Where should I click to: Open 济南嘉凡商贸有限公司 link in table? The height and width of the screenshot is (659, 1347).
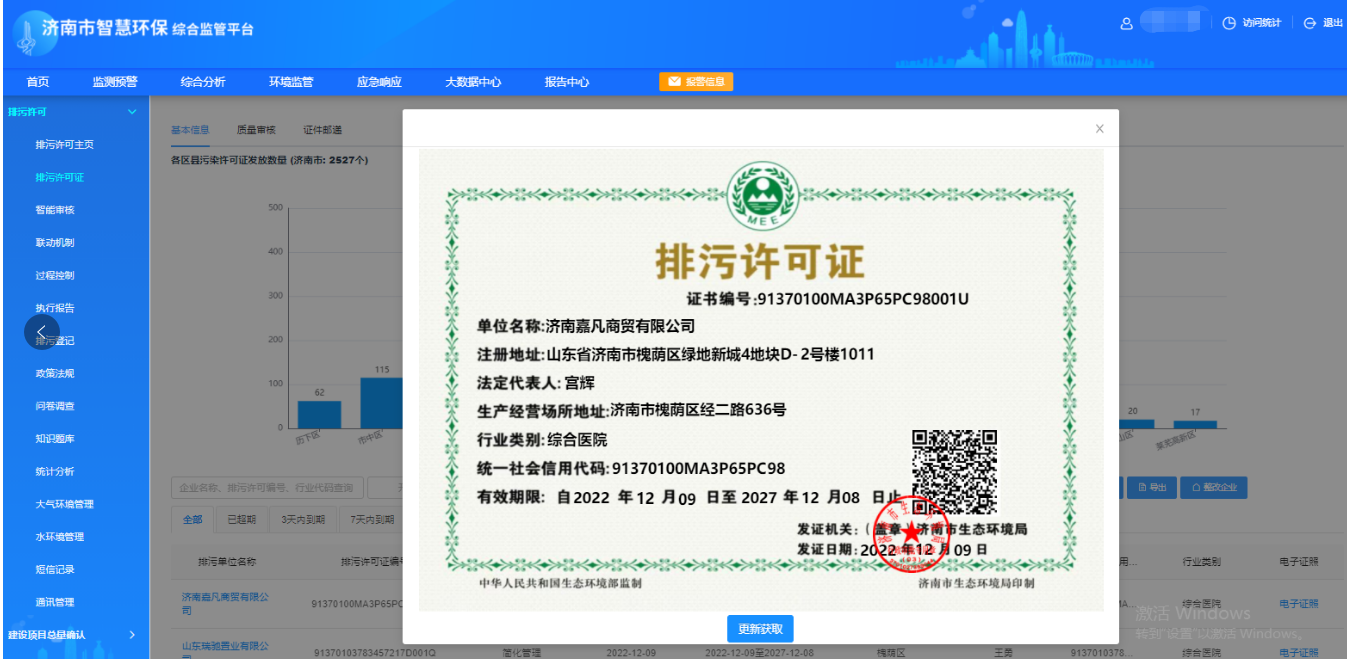click(x=225, y=603)
